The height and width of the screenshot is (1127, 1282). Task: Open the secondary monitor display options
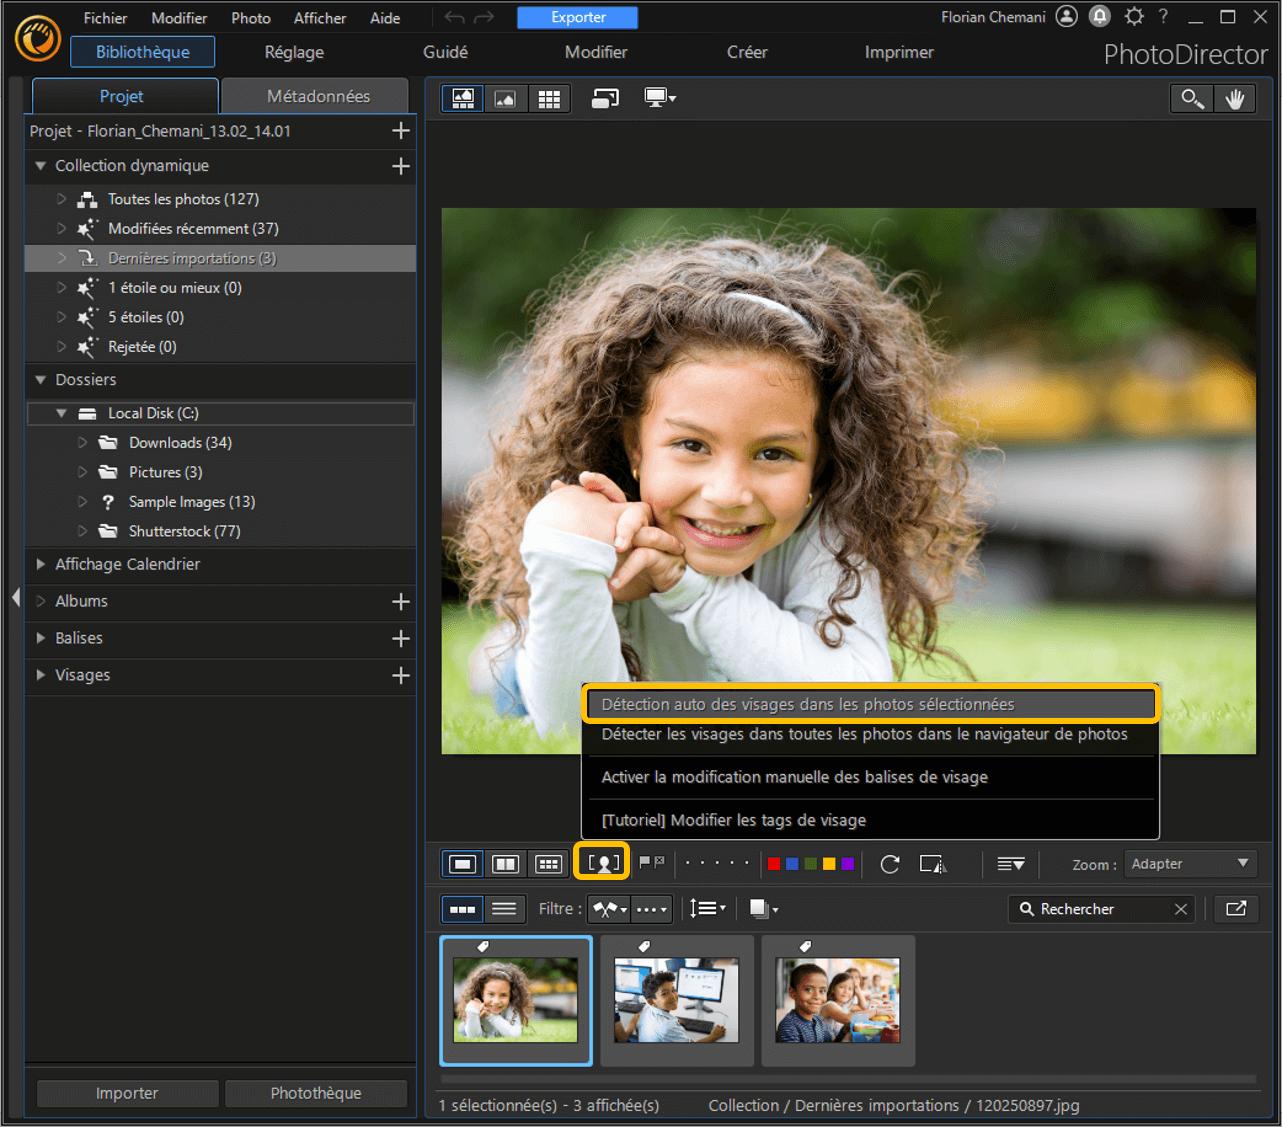(x=660, y=98)
